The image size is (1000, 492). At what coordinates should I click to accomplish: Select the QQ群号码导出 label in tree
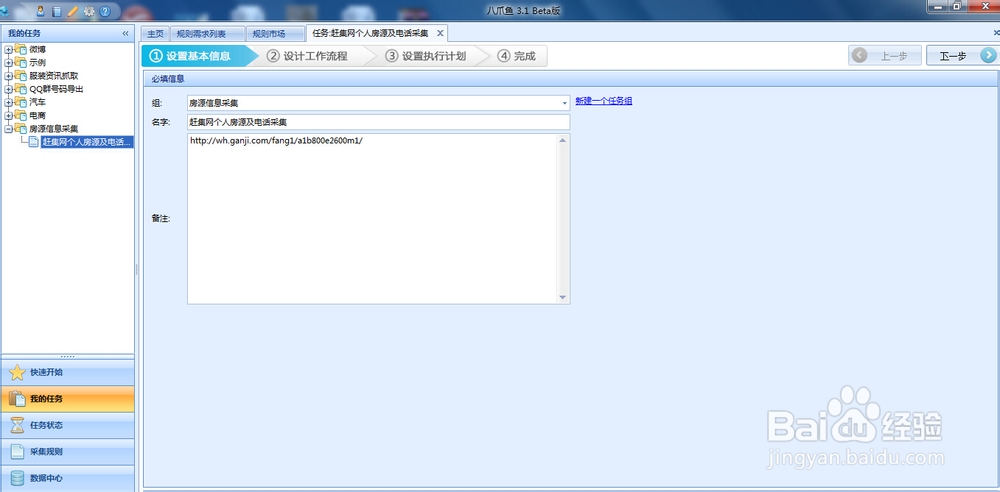point(56,89)
